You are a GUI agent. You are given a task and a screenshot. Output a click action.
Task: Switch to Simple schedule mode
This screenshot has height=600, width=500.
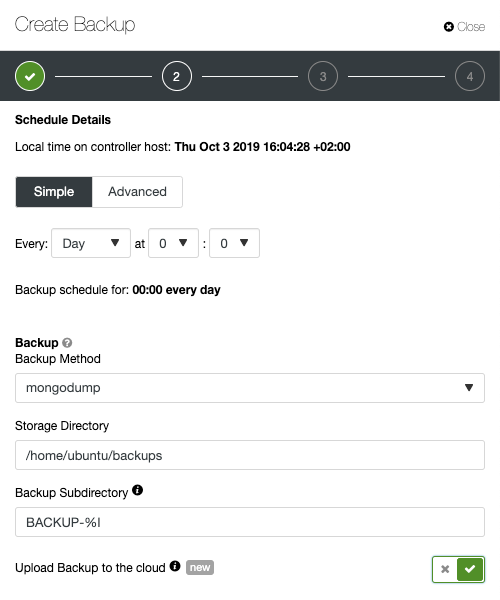coord(54,192)
